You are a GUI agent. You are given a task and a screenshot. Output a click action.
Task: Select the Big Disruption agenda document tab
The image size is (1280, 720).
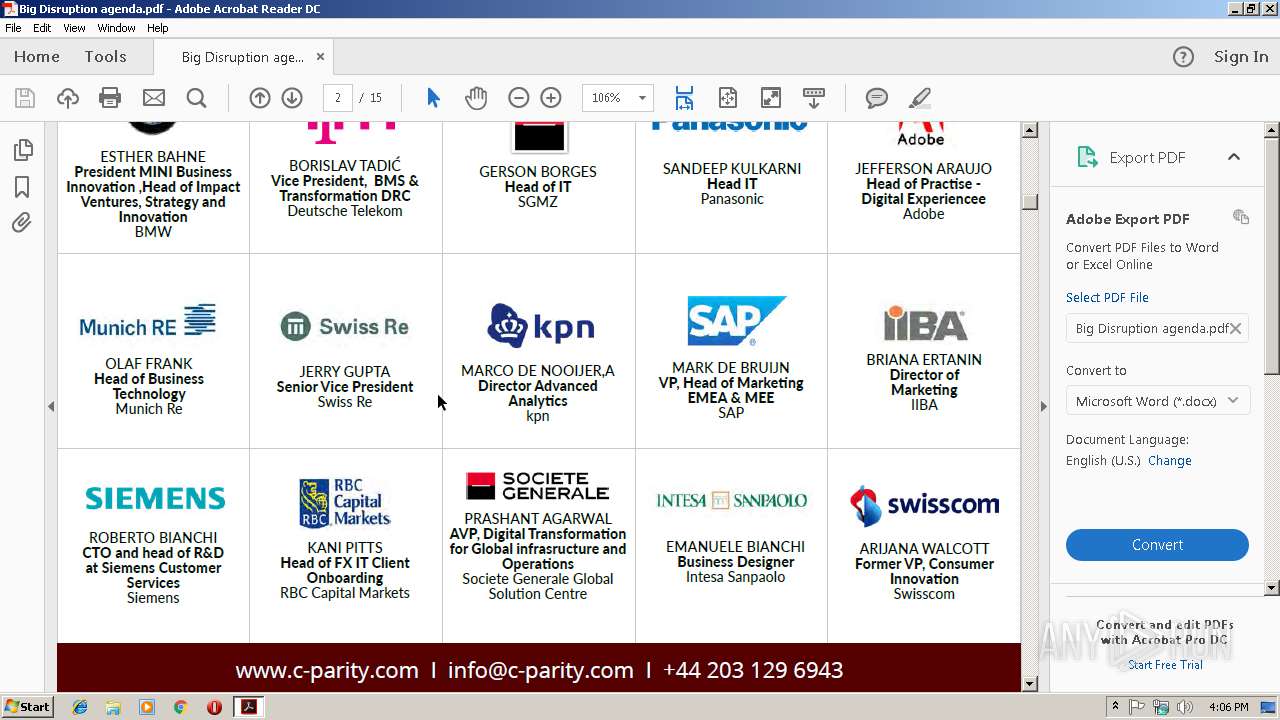[x=242, y=57]
